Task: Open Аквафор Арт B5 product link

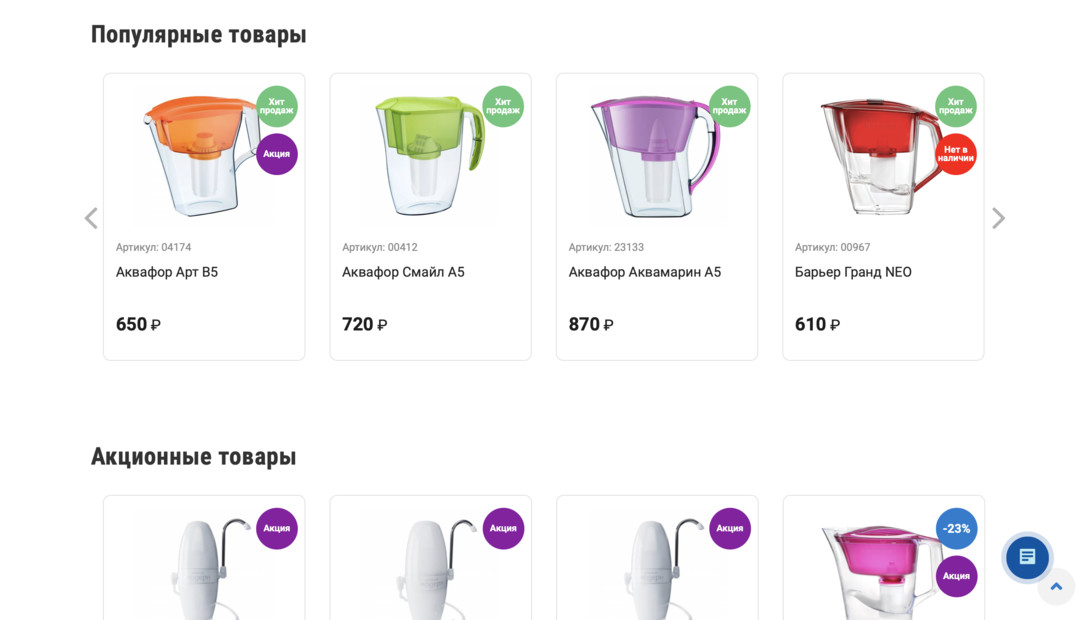Action: click(167, 272)
